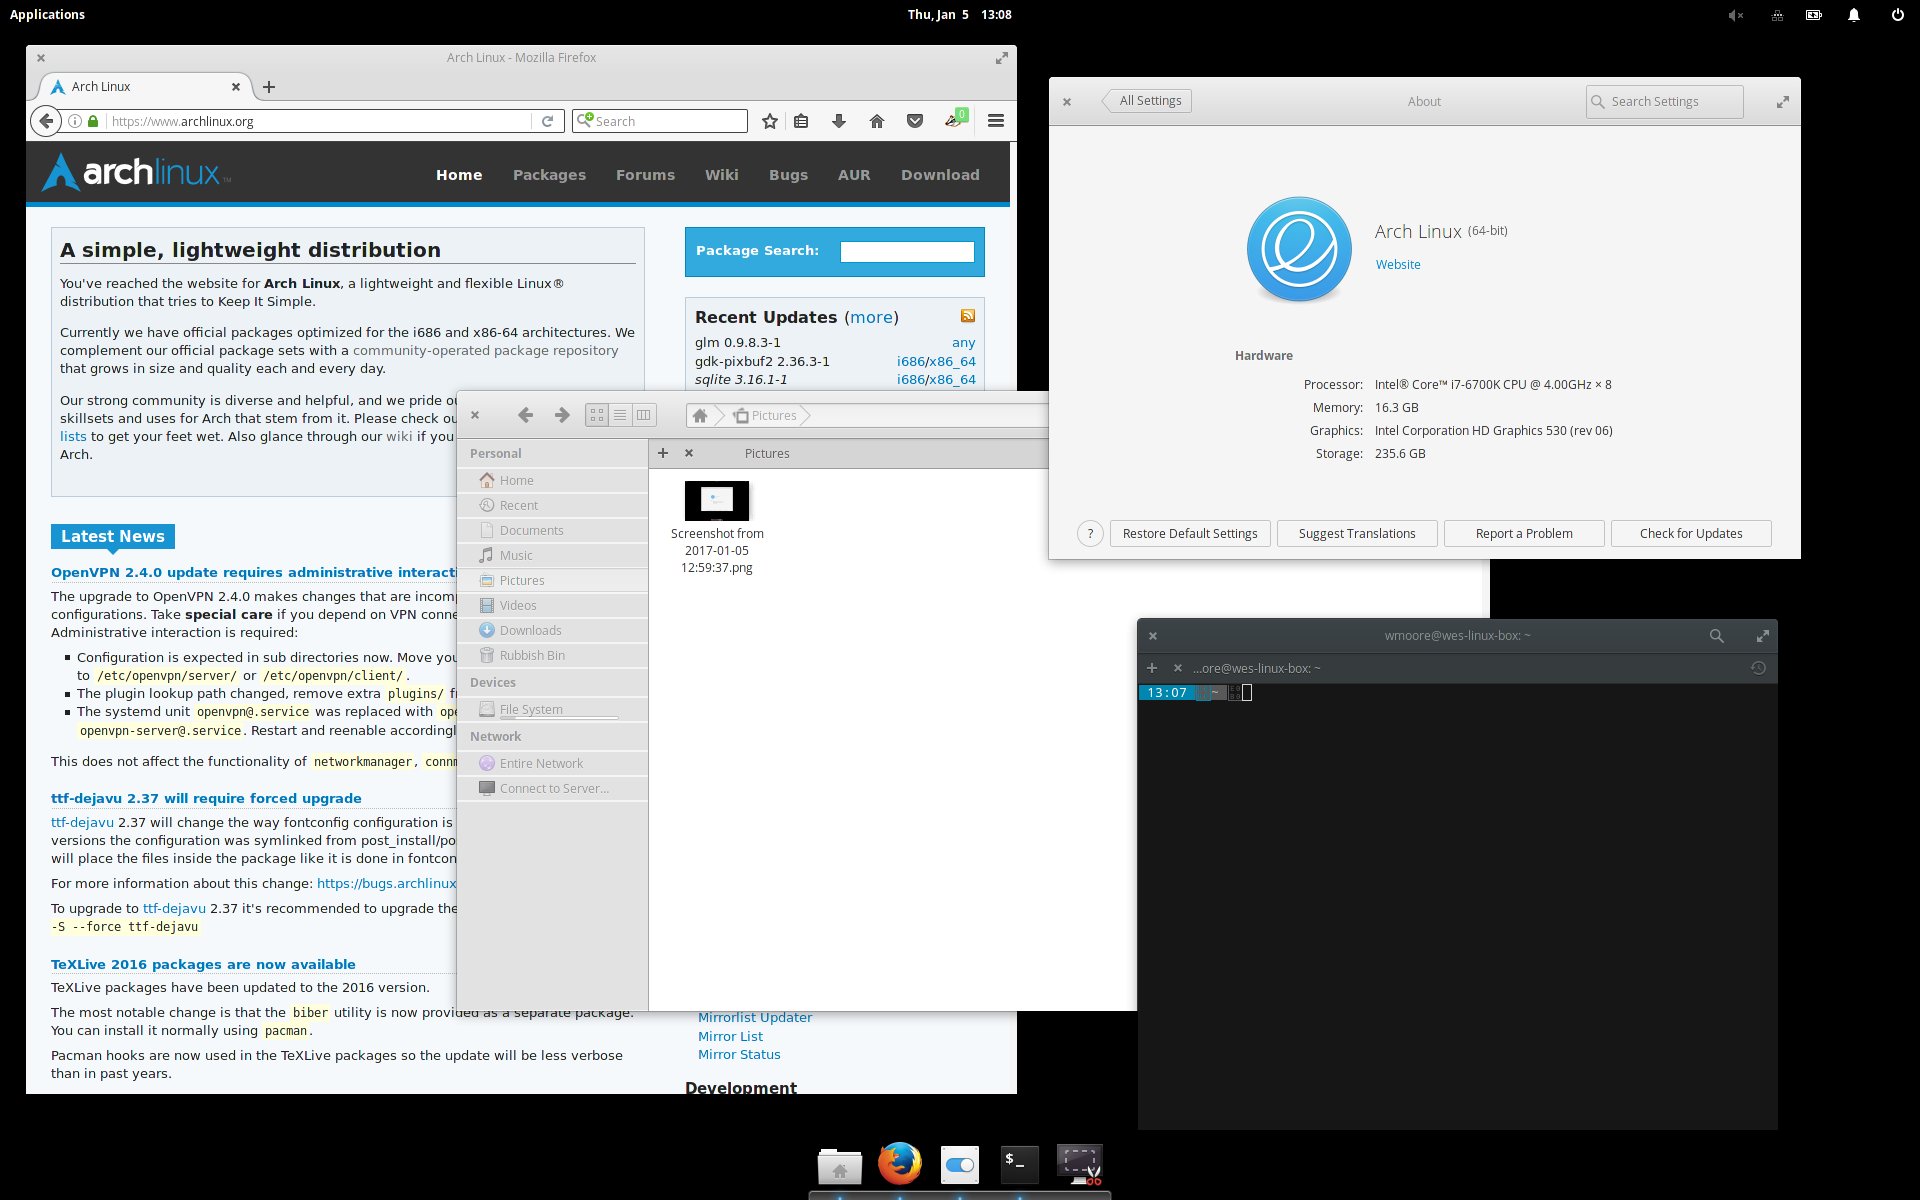The width and height of the screenshot is (1920, 1200).
Task: Click the Search Settings field
Action: (x=1664, y=102)
